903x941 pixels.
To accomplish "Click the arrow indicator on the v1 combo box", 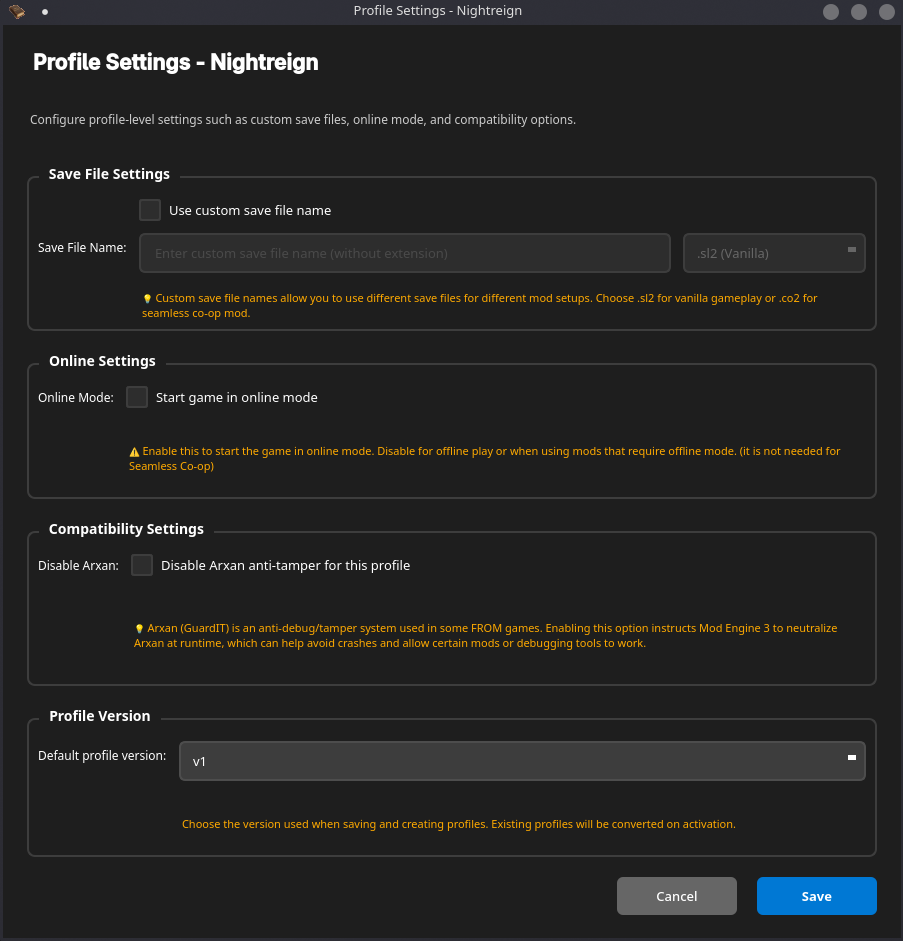I will 851,759.
